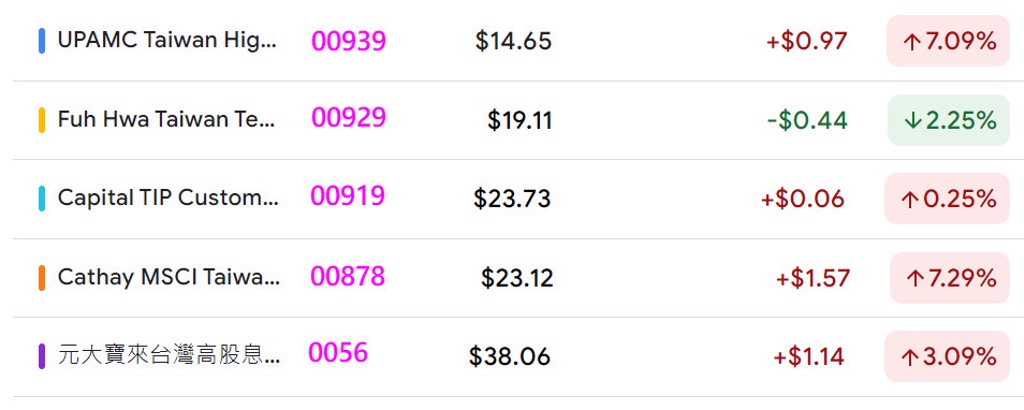
Task: Open the Capital TIP Custom entry
Action: click(168, 198)
